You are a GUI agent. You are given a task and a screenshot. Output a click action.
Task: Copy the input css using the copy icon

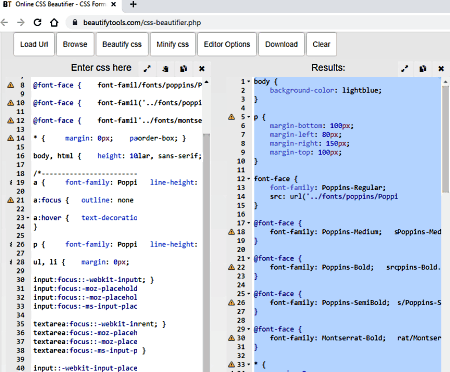[x=183, y=69]
